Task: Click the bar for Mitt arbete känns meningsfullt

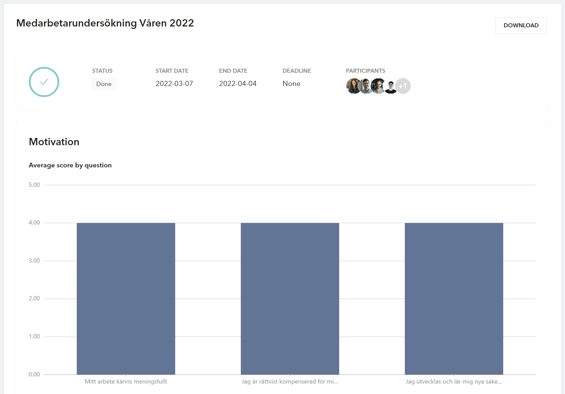Action: pos(126,298)
